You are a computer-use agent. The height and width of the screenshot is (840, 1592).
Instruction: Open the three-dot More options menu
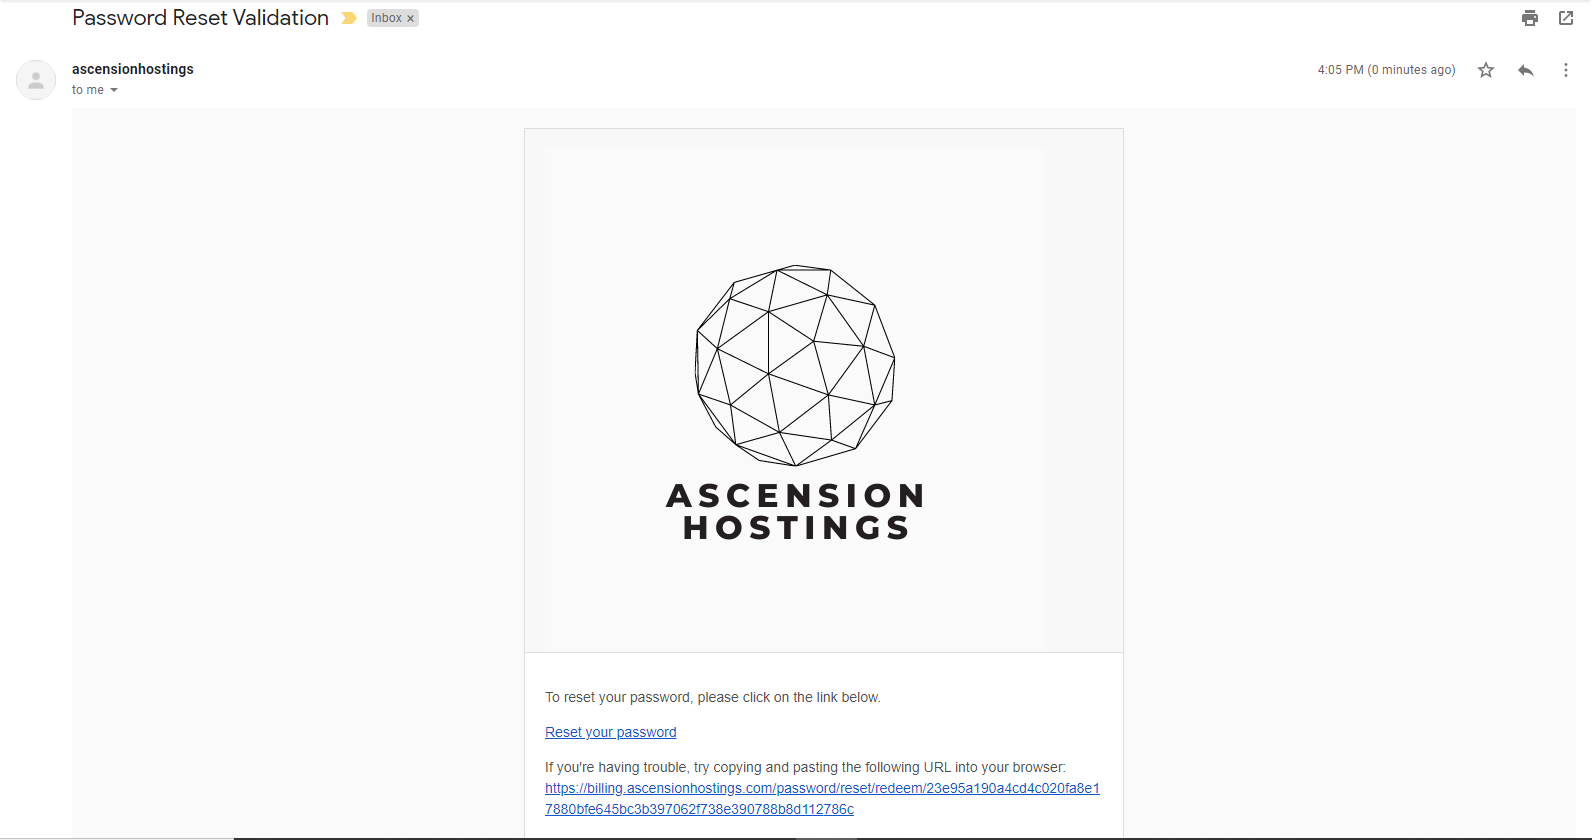click(x=1565, y=70)
